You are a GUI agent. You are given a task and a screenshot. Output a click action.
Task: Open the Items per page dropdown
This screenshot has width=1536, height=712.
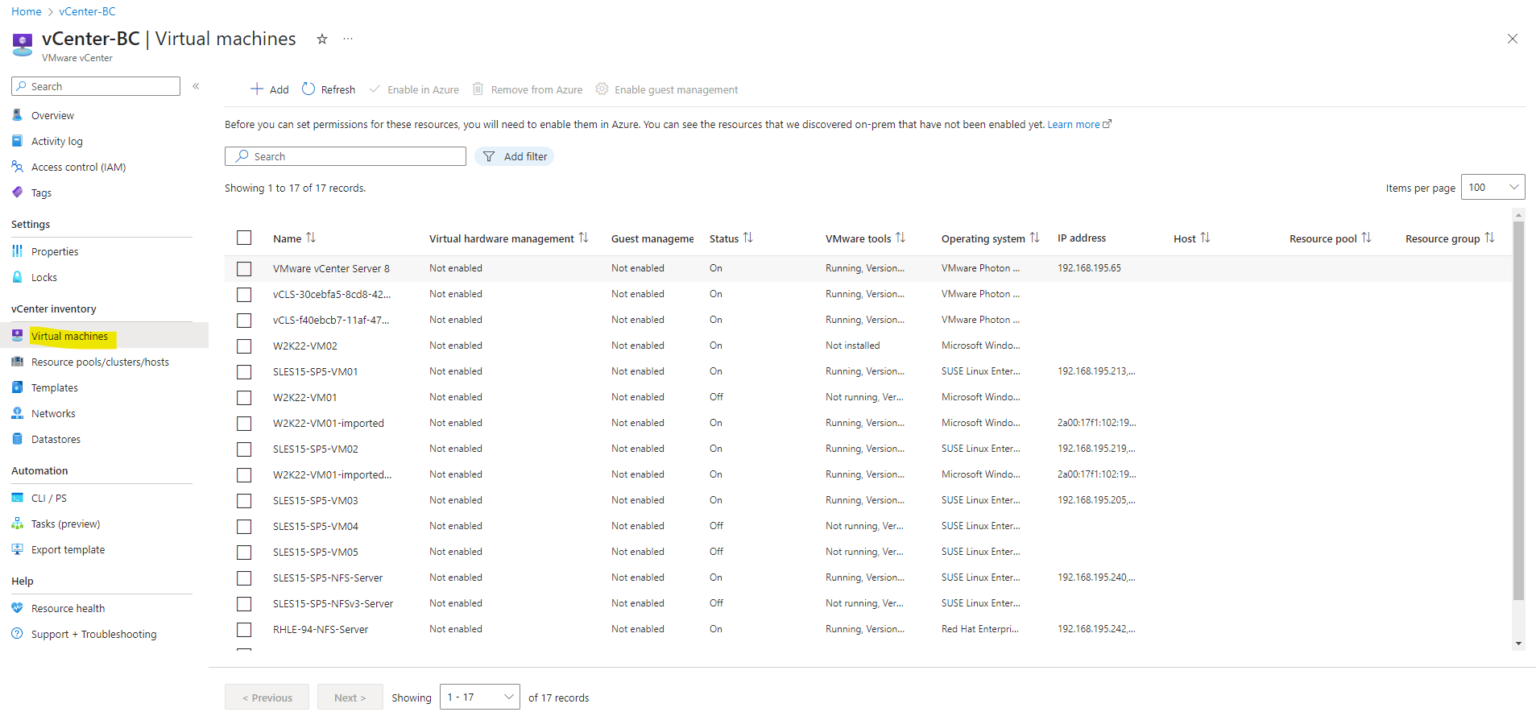coord(1492,186)
